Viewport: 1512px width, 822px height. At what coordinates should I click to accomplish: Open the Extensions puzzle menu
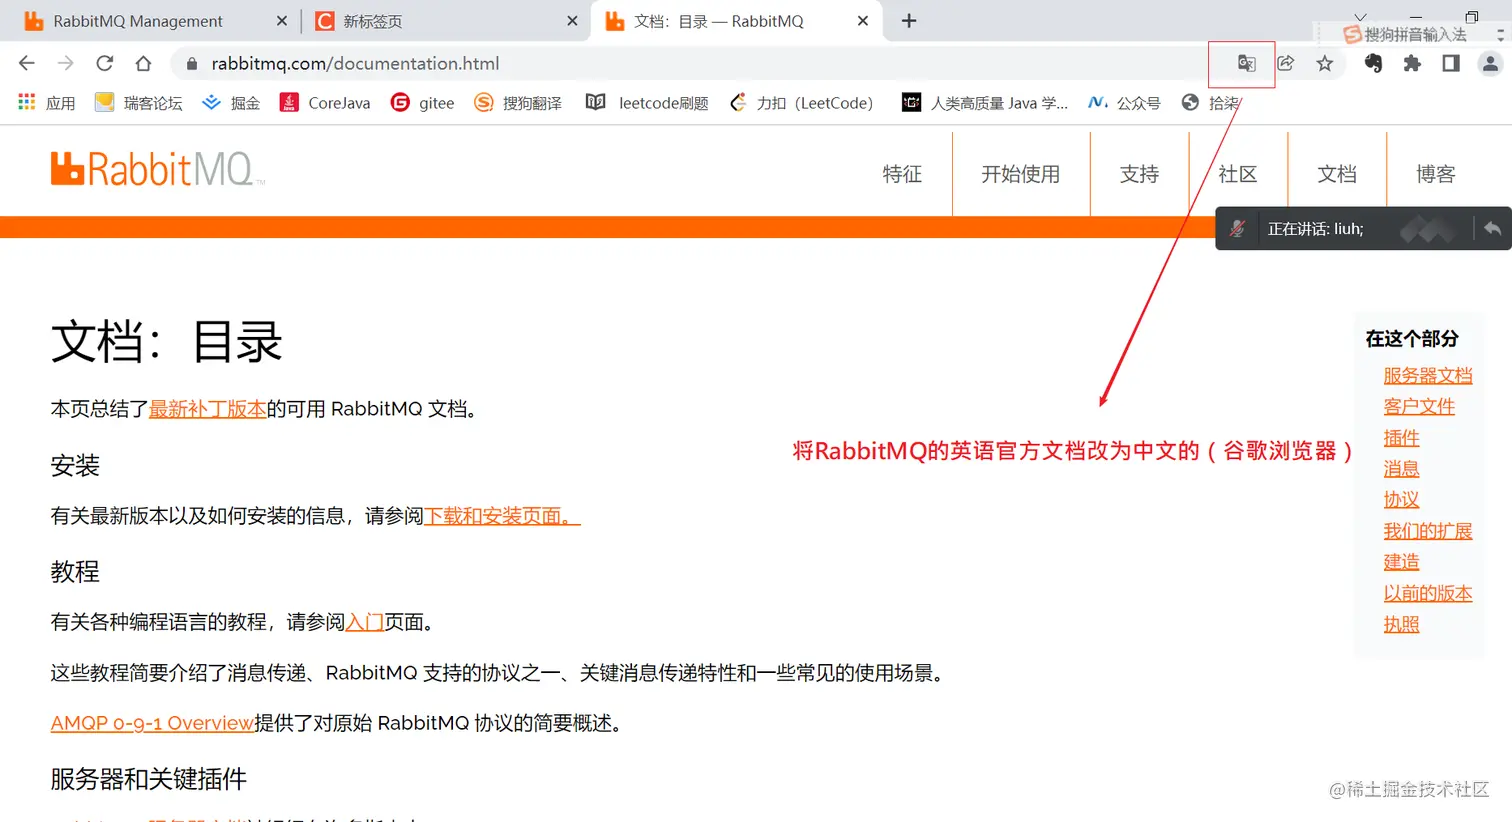pyautogui.click(x=1412, y=63)
